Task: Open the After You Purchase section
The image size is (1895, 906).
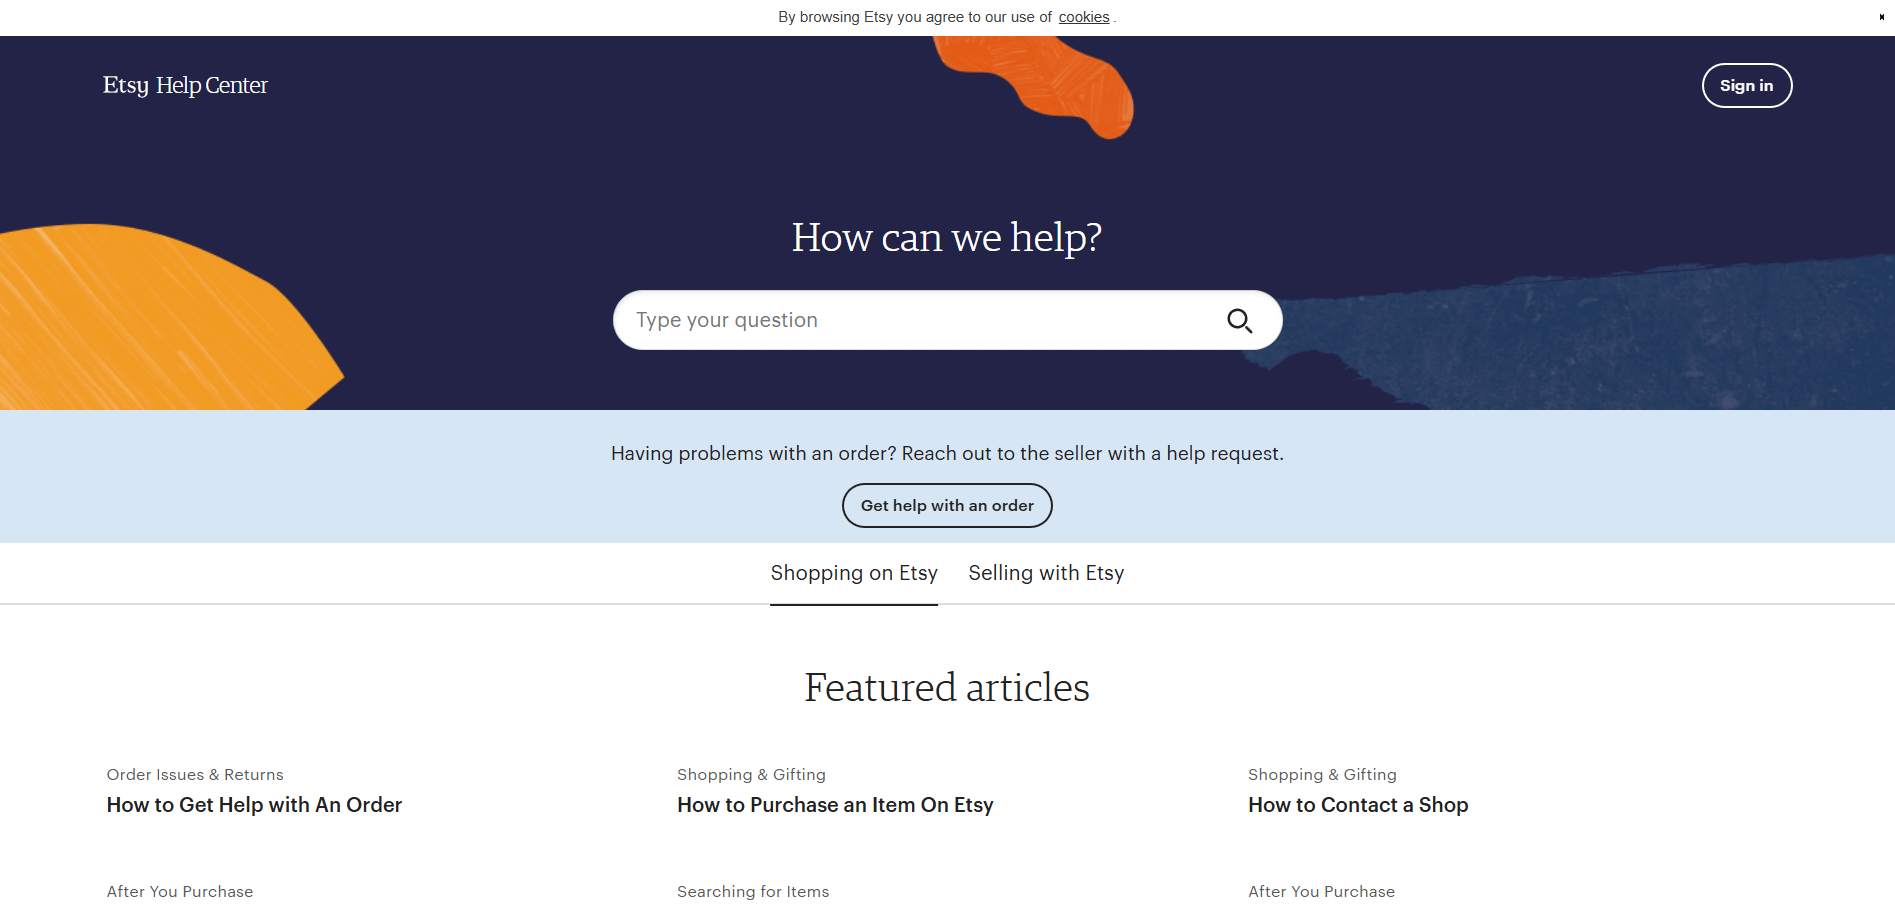Action: [x=179, y=891]
